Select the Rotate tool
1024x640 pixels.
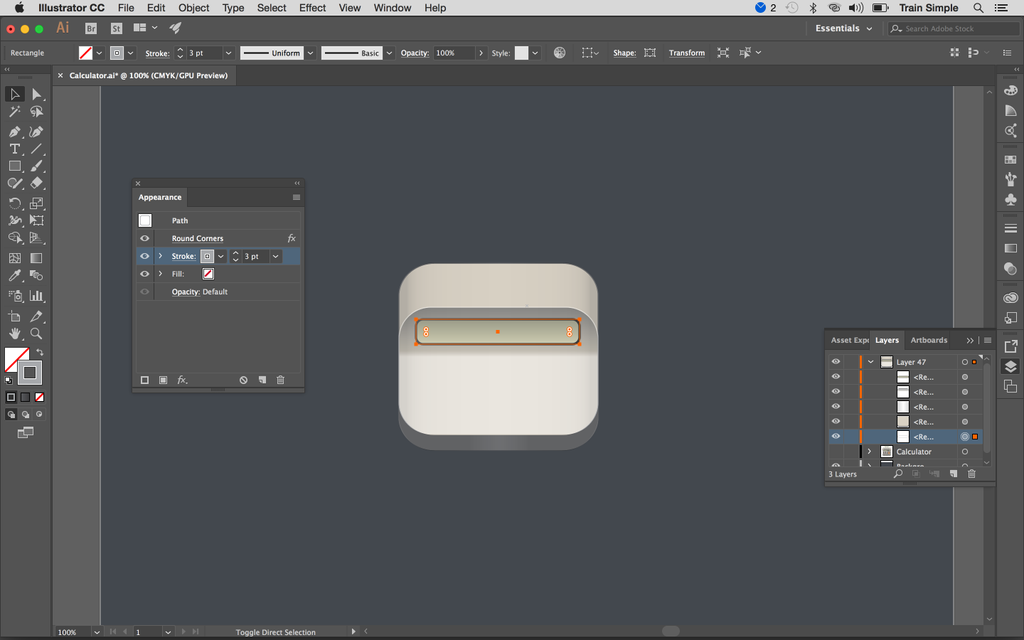14,202
